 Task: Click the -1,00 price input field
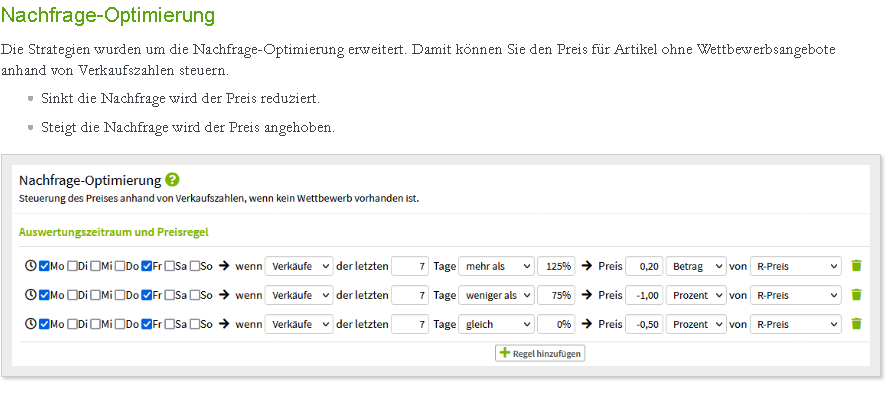[x=644, y=295]
